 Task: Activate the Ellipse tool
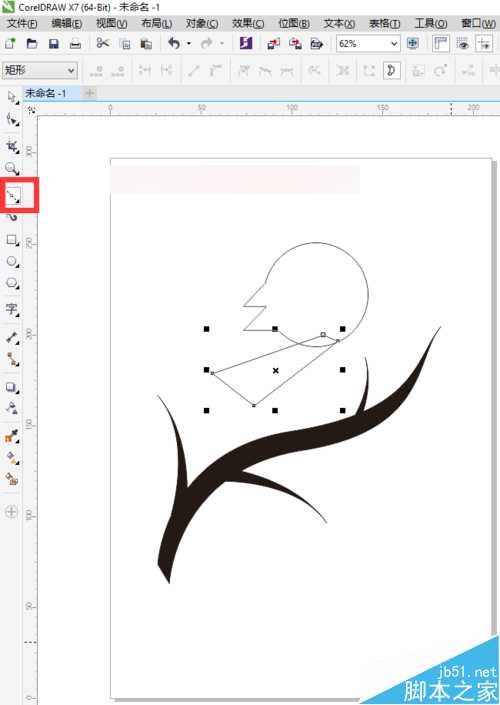12,261
